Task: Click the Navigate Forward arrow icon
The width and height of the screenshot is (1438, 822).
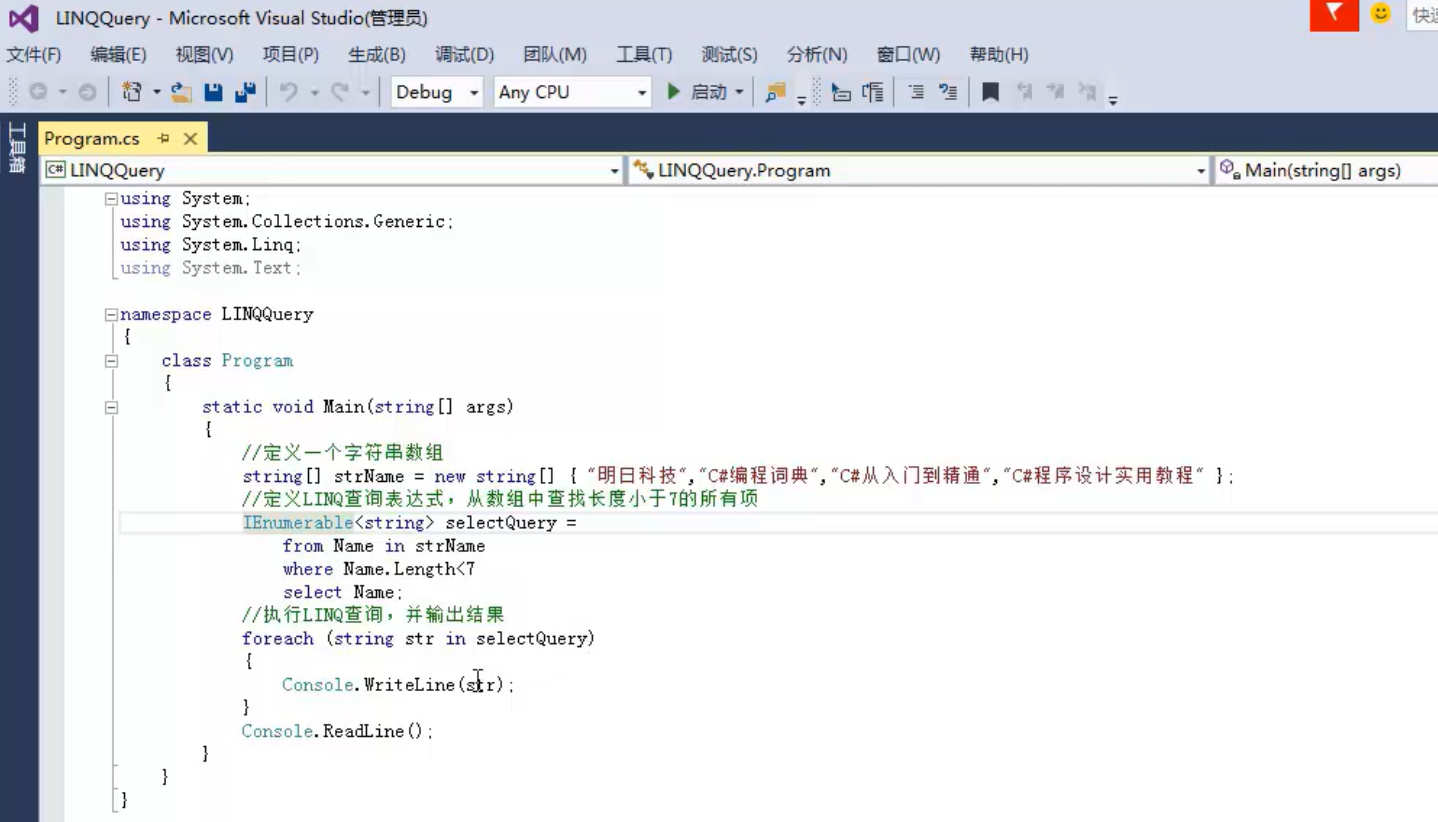Action: coord(87,92)
